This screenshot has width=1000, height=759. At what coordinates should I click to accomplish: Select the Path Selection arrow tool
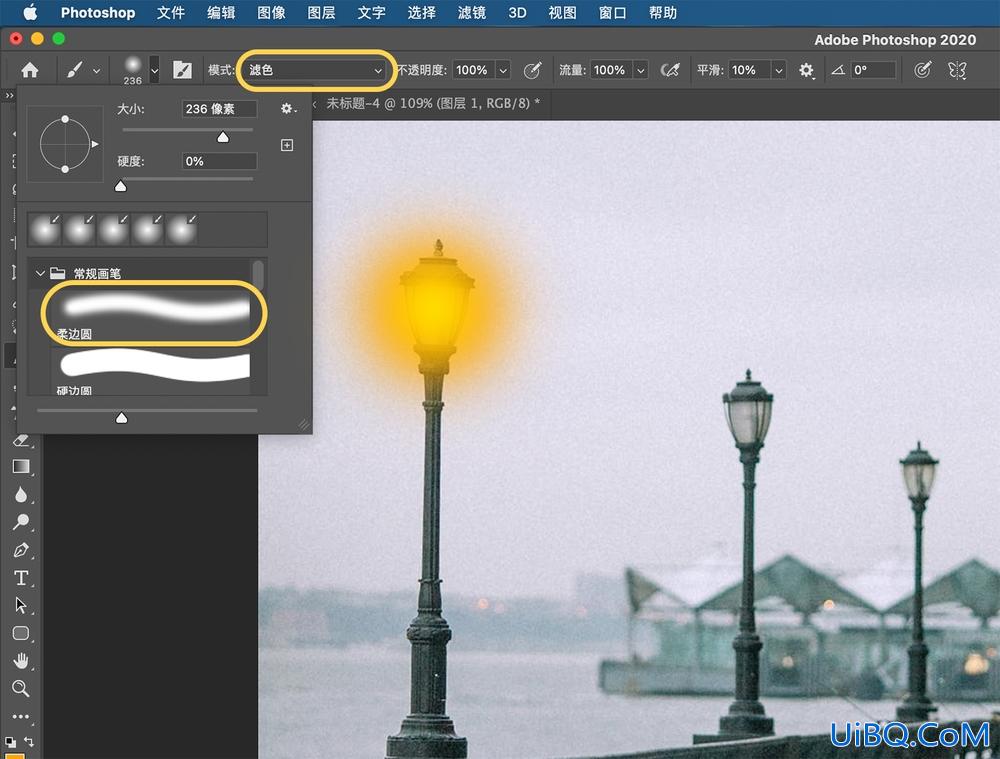tap(21, 605)
